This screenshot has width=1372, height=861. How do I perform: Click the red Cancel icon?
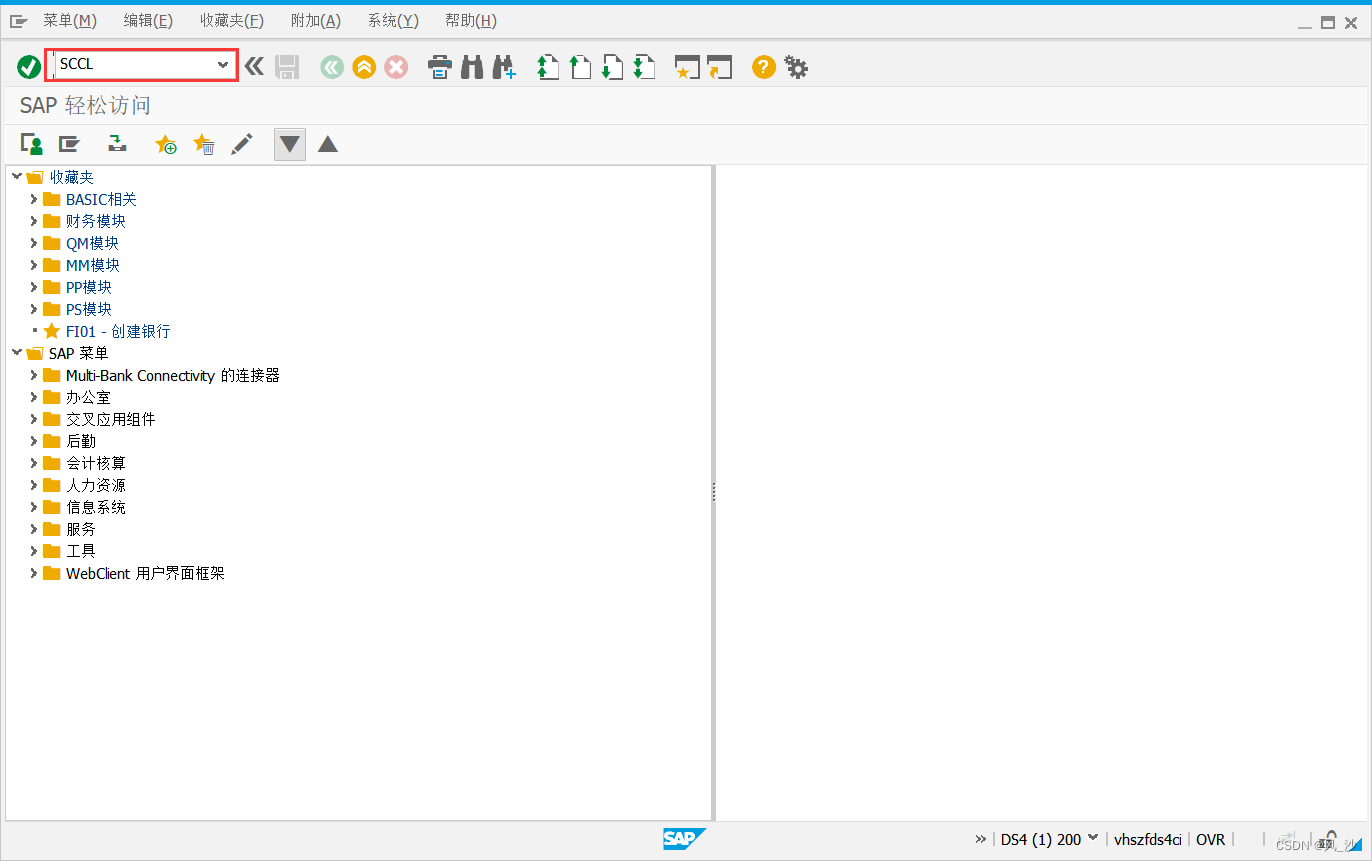(396, 67)
